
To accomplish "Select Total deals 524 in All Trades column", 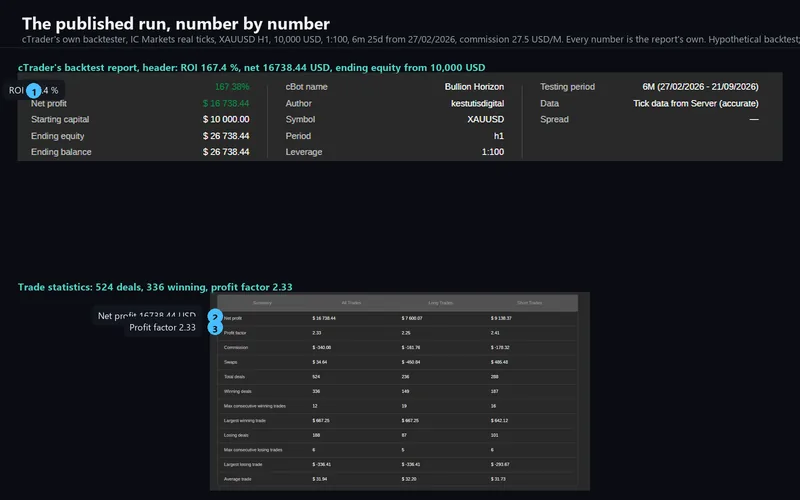I will tap(316, 377).
